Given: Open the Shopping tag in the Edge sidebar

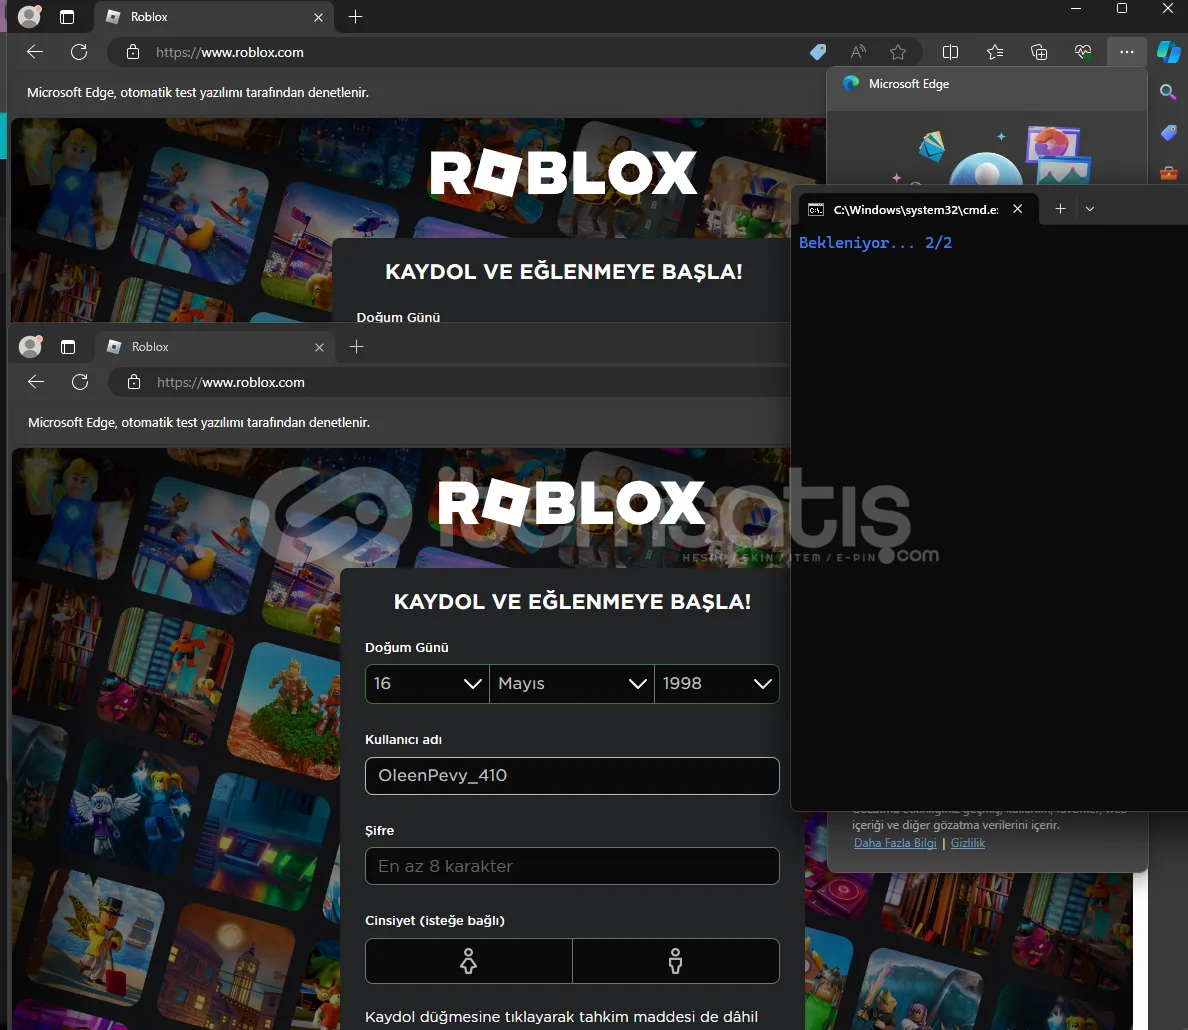Looking at the screenshot, I should point(1168,133).
